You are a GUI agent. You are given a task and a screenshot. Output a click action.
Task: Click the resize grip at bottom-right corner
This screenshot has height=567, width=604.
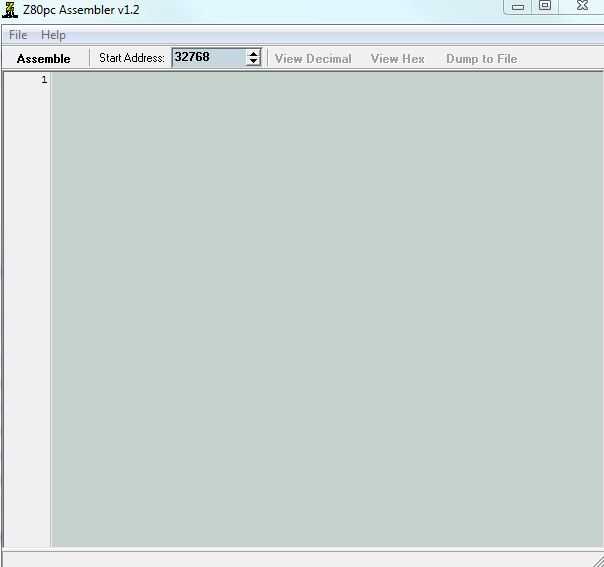tap(598, 560)
